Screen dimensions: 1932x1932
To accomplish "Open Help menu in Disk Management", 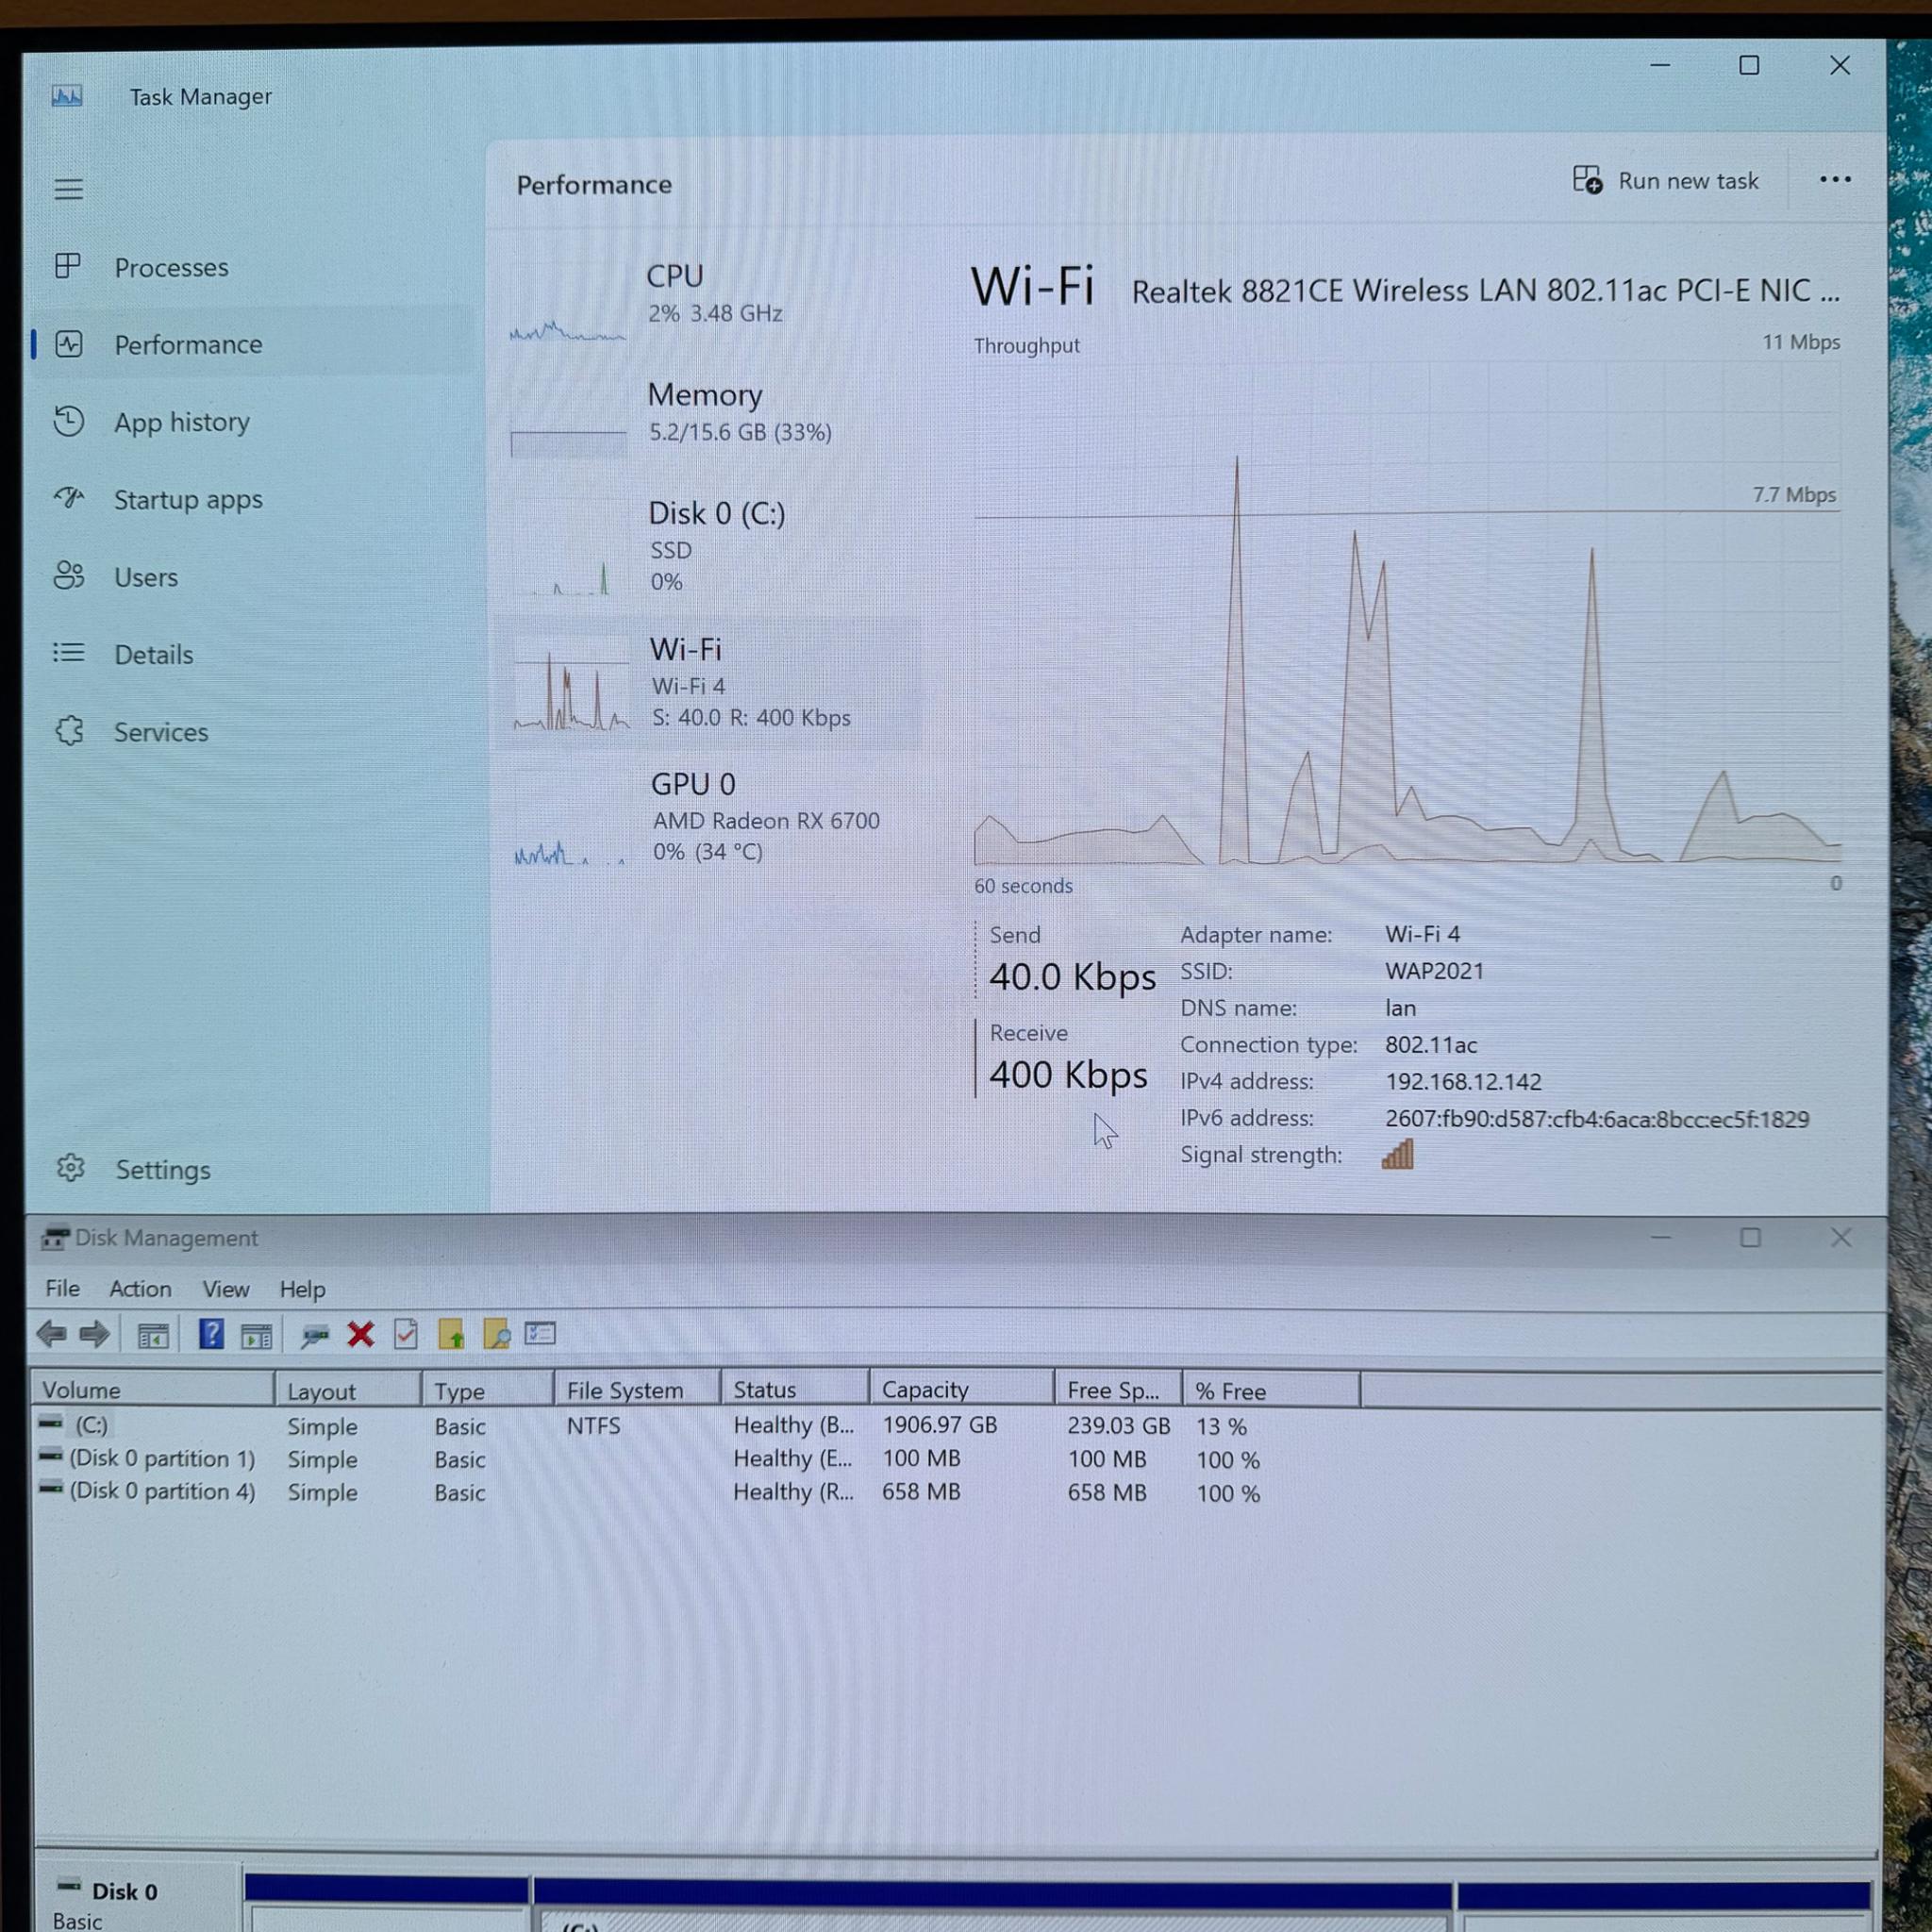I will tap(302, 1289).
